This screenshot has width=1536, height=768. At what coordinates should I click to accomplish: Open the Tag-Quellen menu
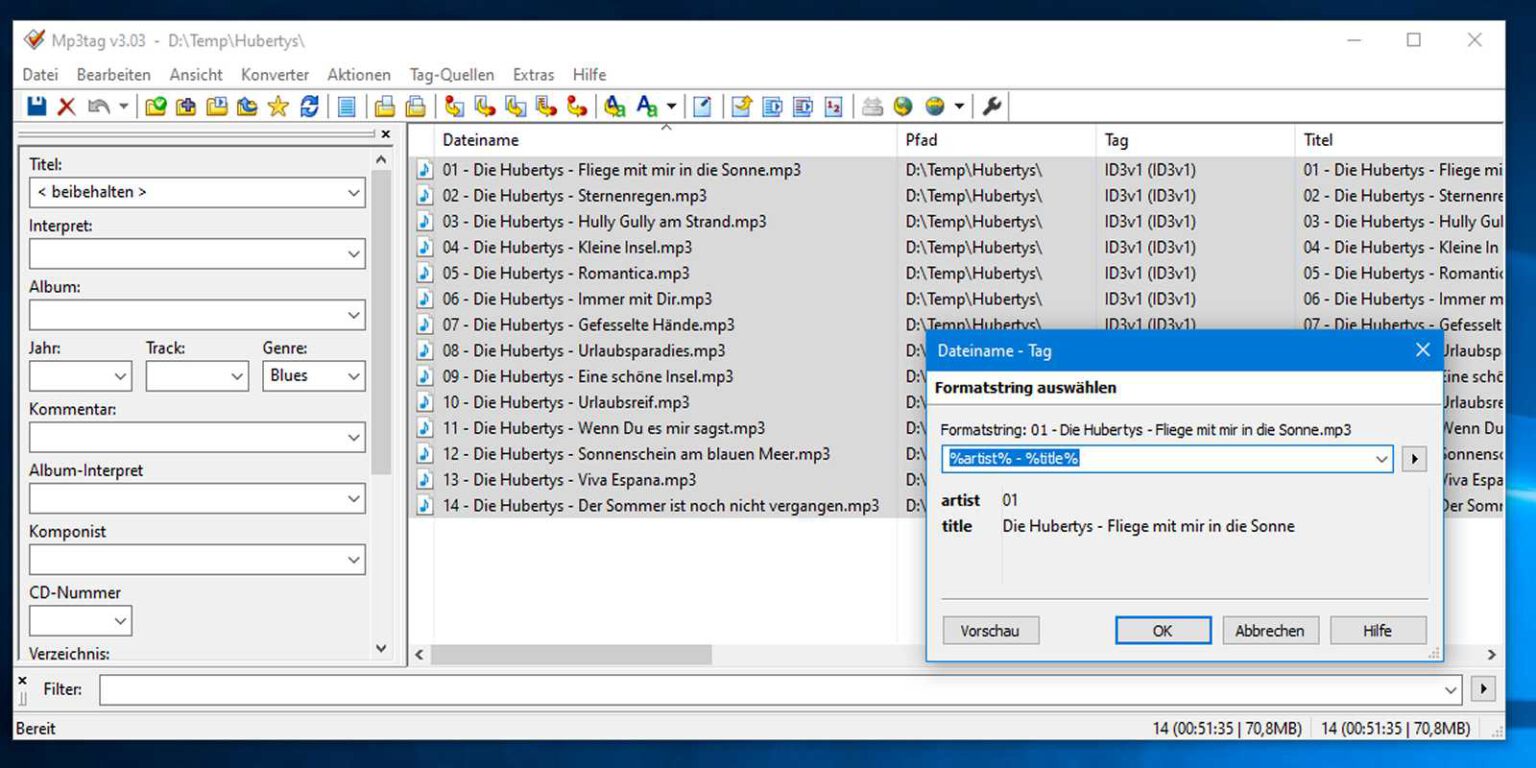click(x=451, y=74)
